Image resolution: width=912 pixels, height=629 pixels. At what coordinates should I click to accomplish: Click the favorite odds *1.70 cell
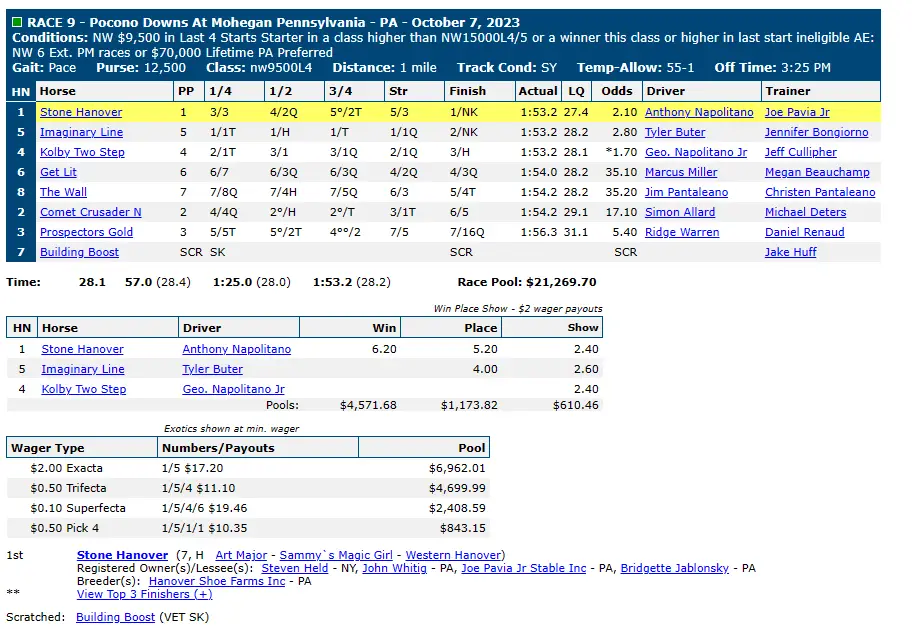pos(621,152)
